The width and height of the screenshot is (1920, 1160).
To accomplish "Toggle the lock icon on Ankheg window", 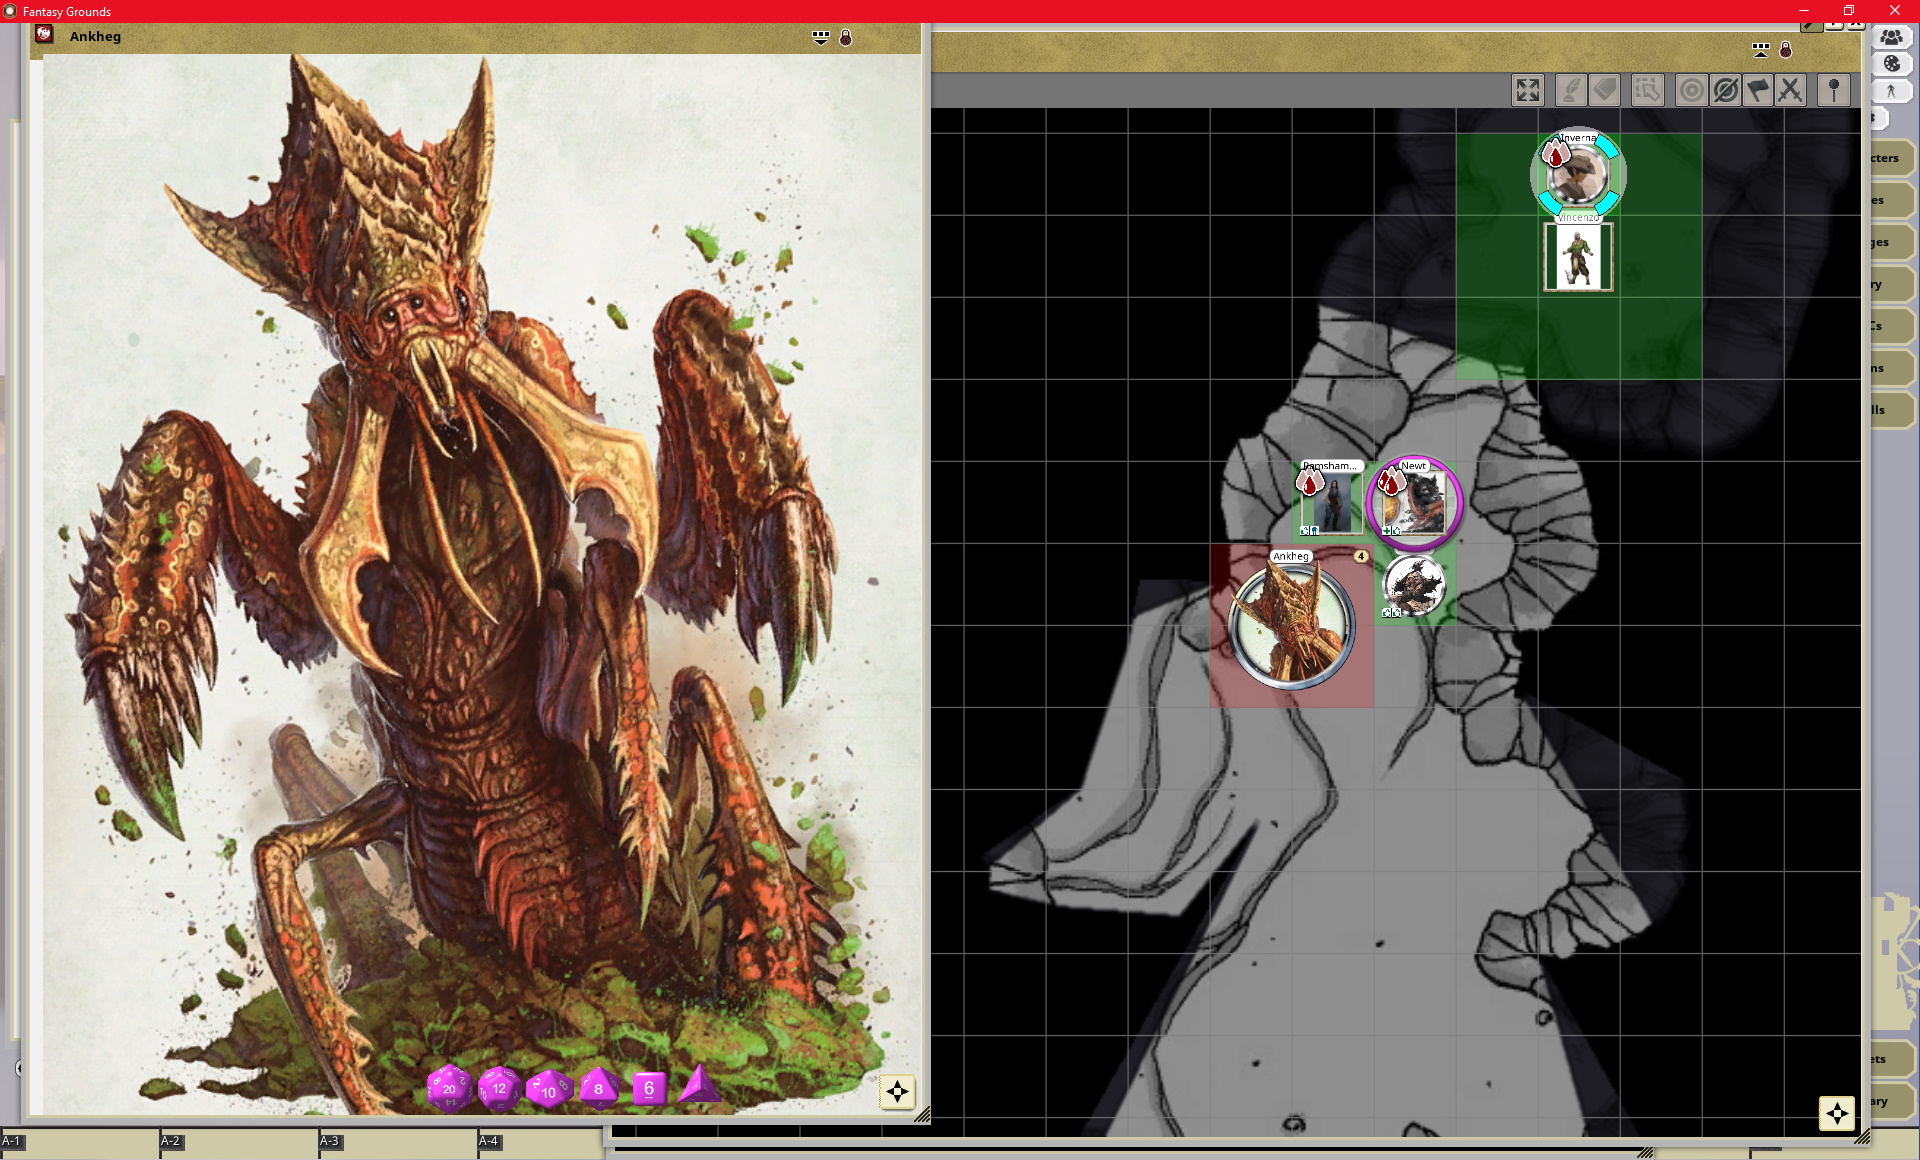I will 846,37.
